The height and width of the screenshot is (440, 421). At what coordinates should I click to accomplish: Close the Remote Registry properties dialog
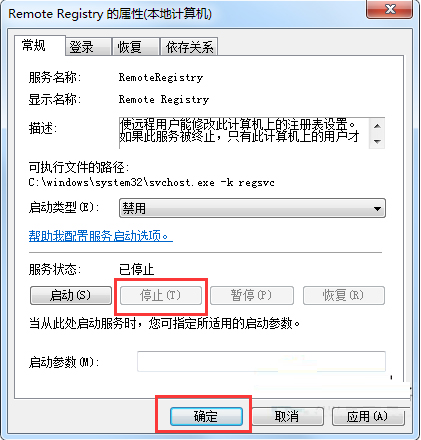click(x=389, y=9)
